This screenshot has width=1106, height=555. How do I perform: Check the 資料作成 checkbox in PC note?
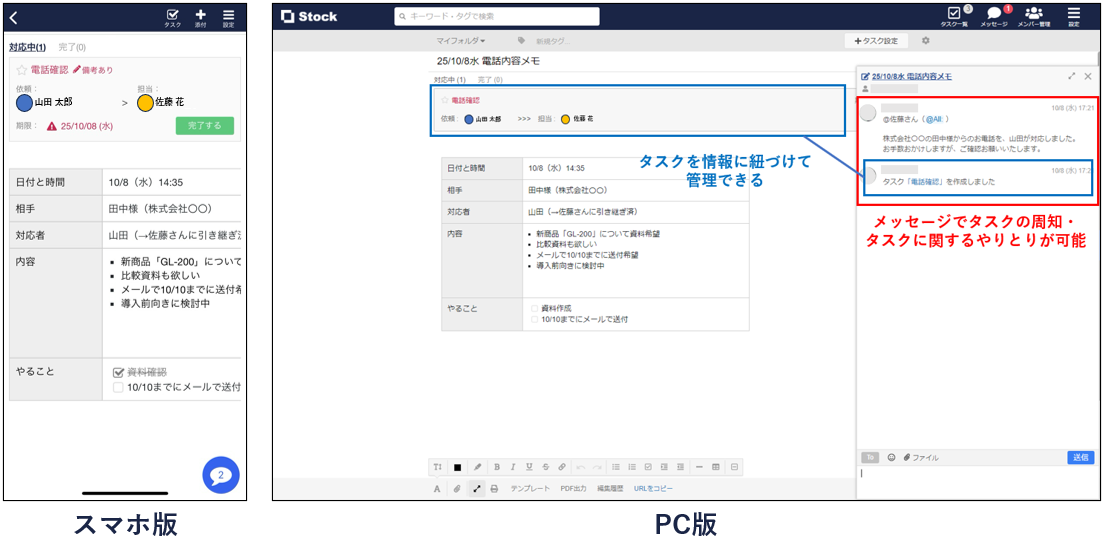[534, 308]
